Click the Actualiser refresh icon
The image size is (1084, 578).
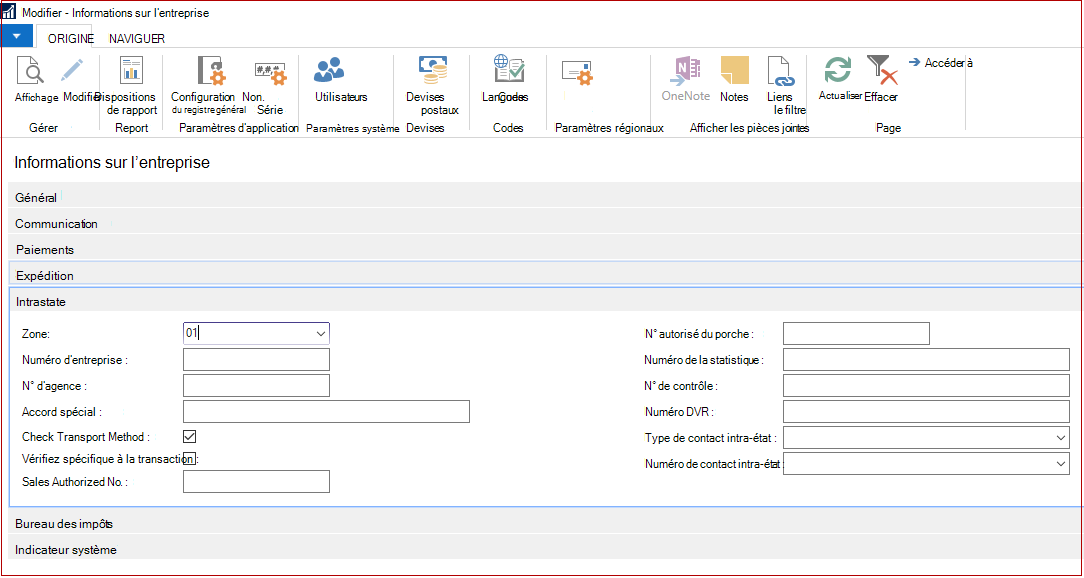pyautogui.click(x=837, y=70)
